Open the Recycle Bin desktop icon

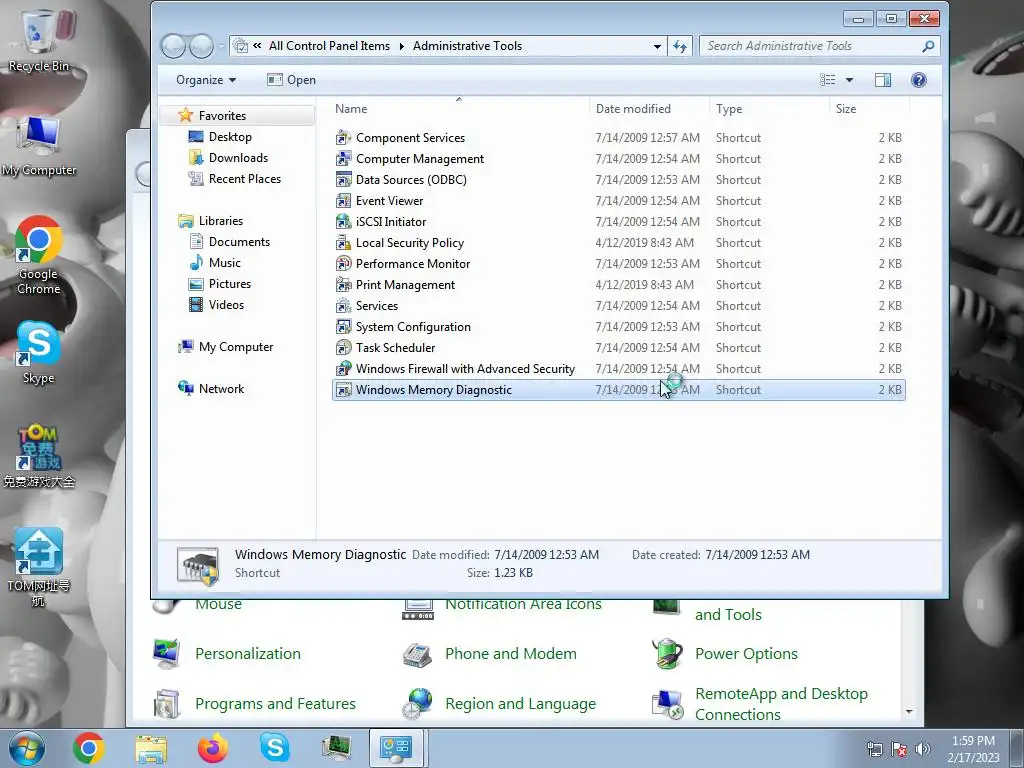[39, 41]
